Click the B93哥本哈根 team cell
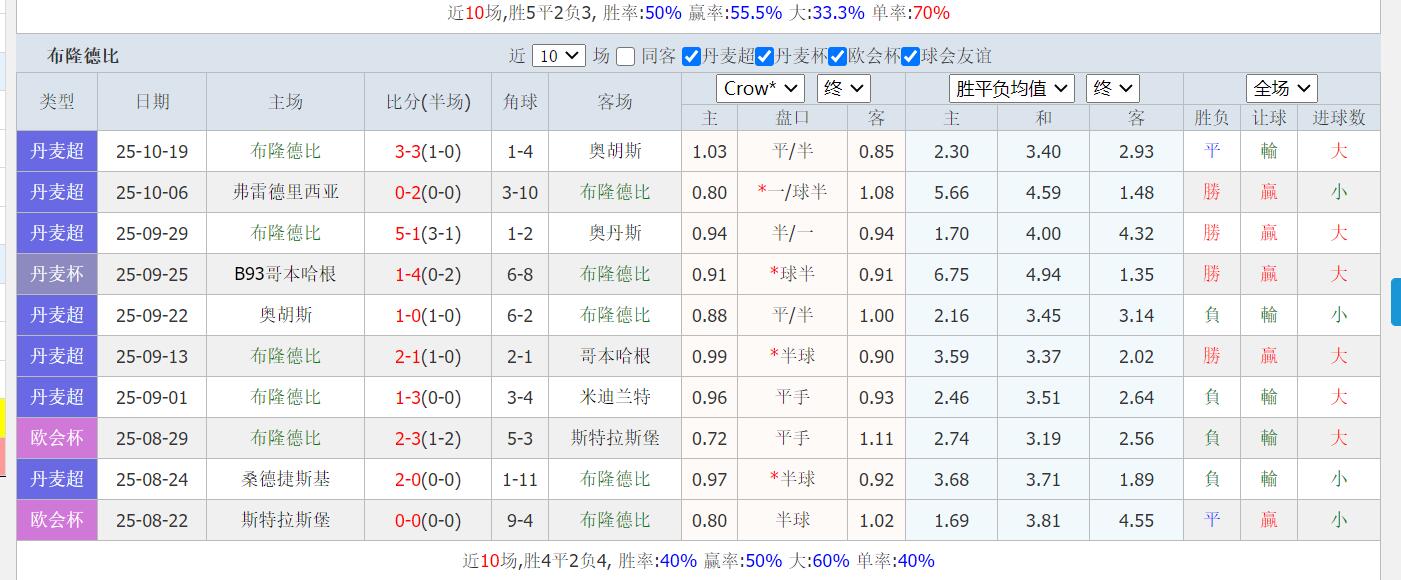Image resolution: width=1401 pixels, height=580 pixels. tap(285, 274)
